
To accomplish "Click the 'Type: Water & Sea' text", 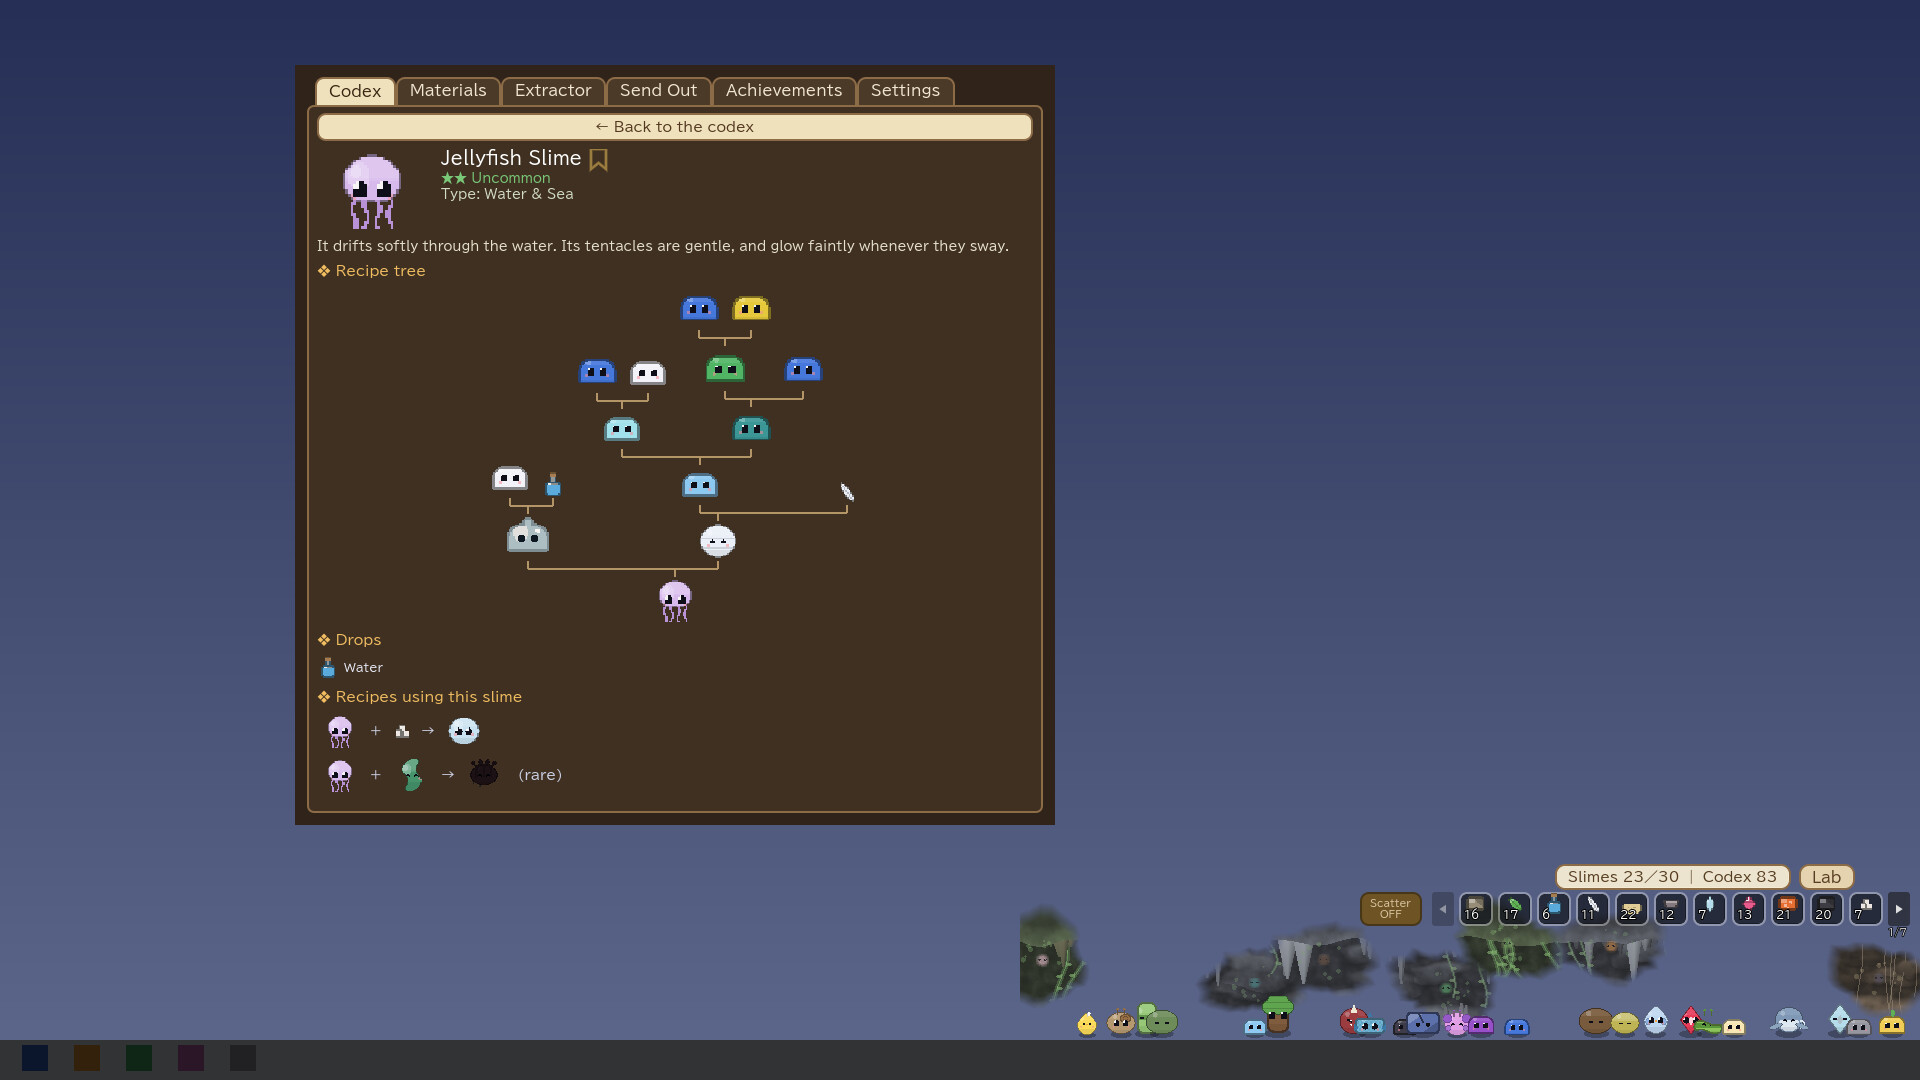I will pos(507,194).
